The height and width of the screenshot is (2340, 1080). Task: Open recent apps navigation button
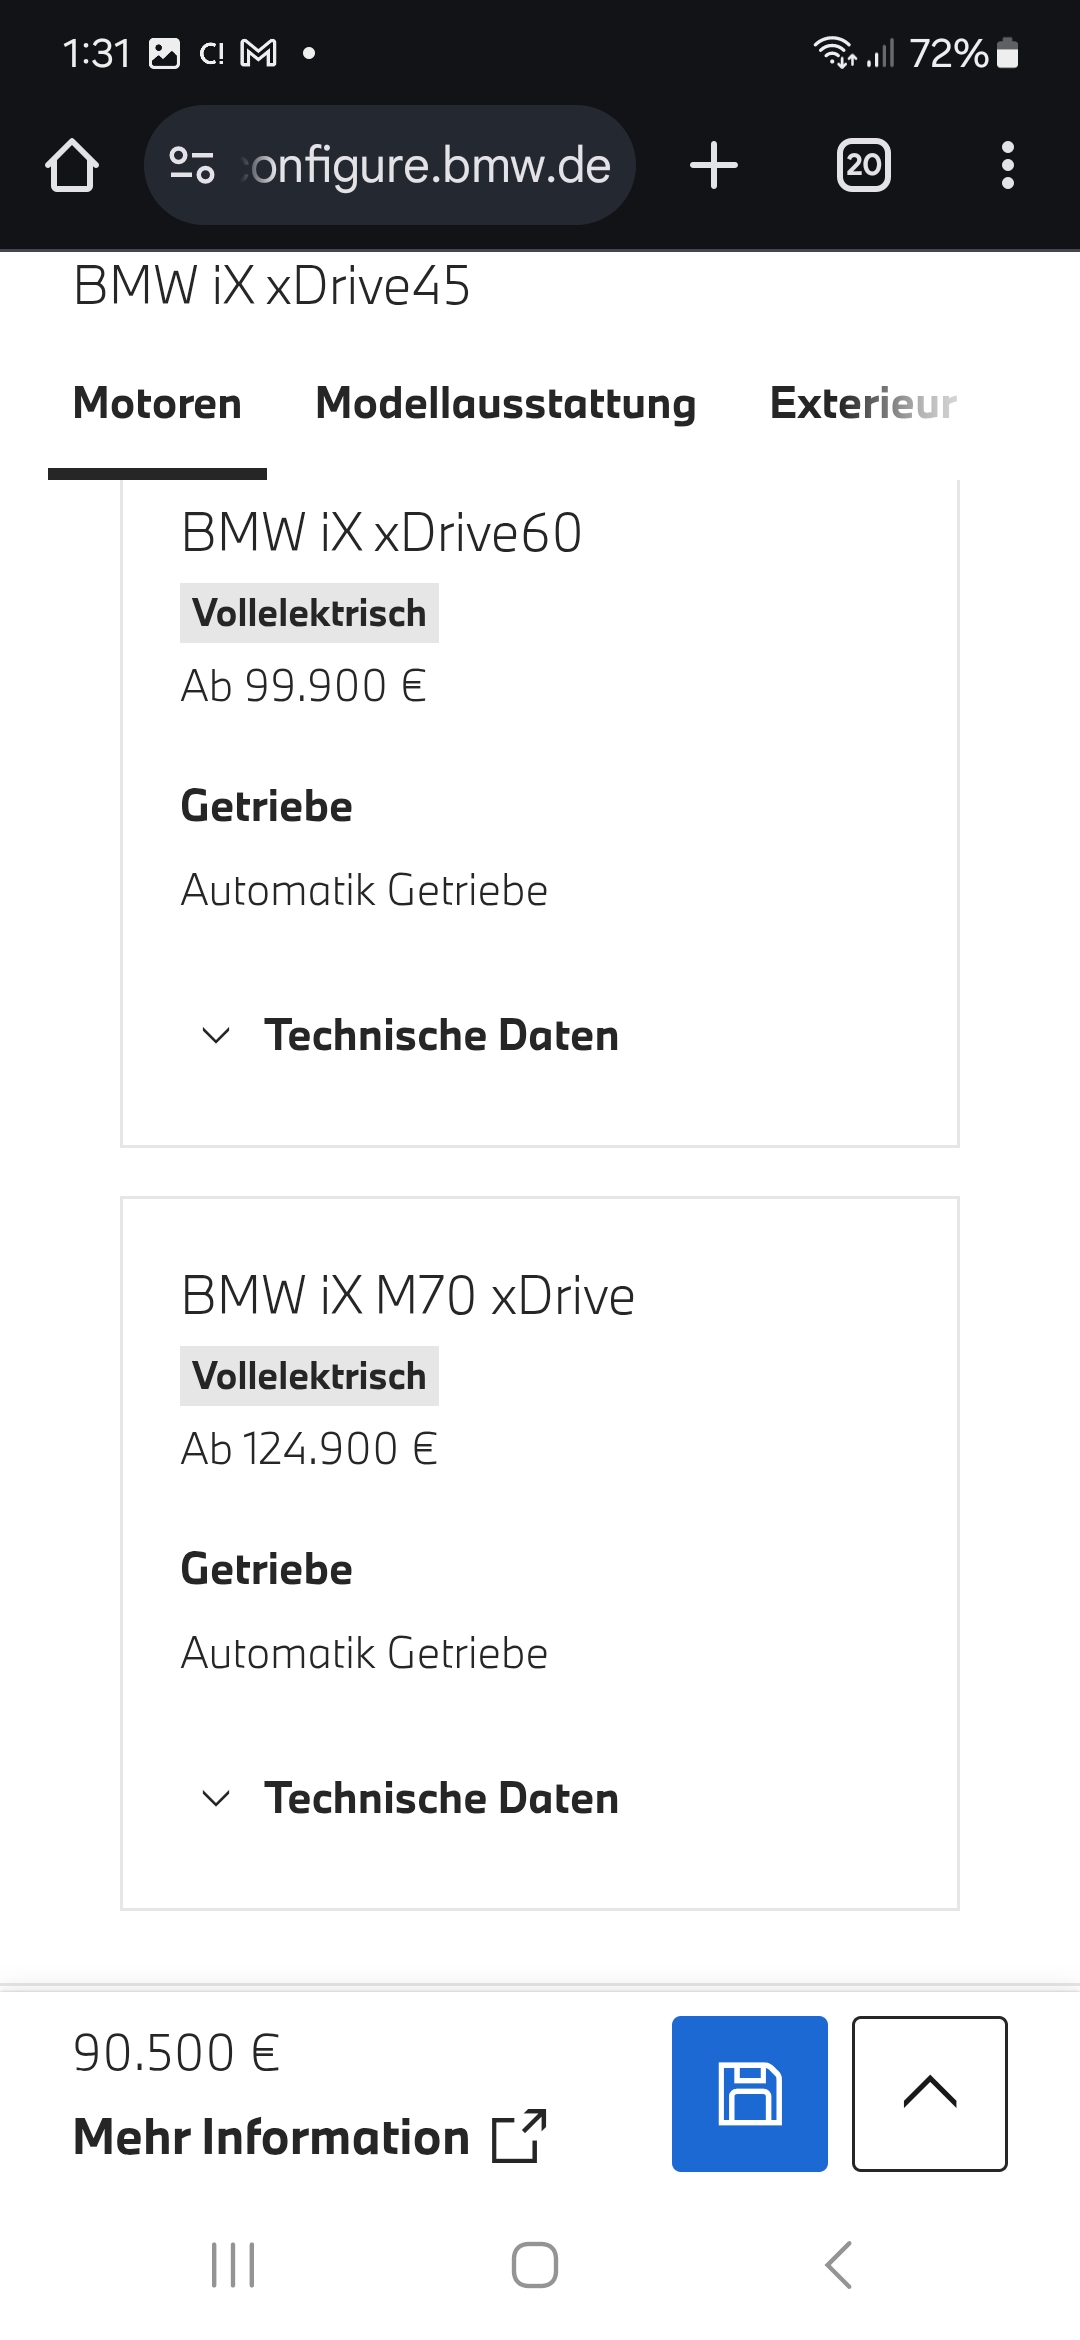pos(233,2264)
